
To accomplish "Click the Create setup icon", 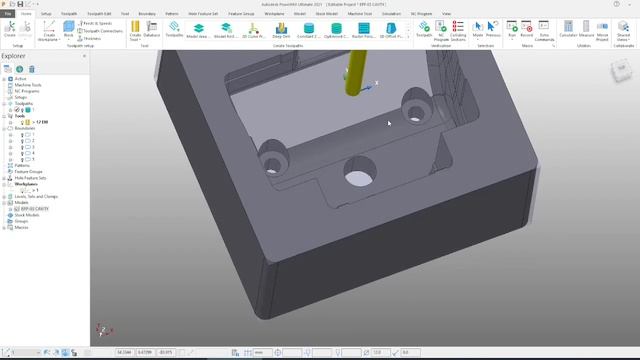I will [9, 29].
